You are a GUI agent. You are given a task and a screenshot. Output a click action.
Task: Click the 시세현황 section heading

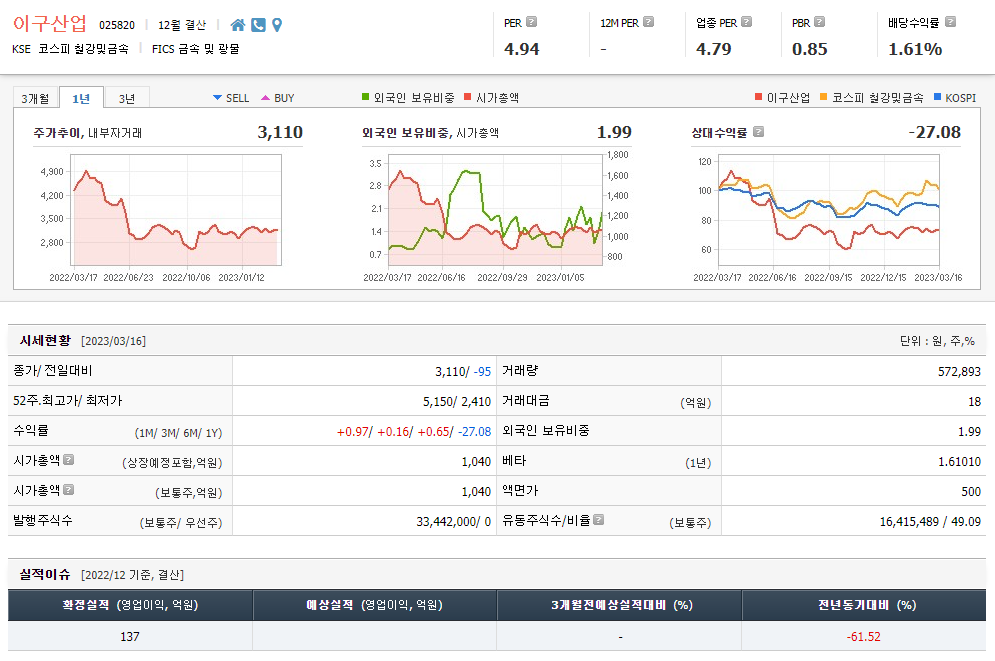pyautogui.click(x=46, y=341)
